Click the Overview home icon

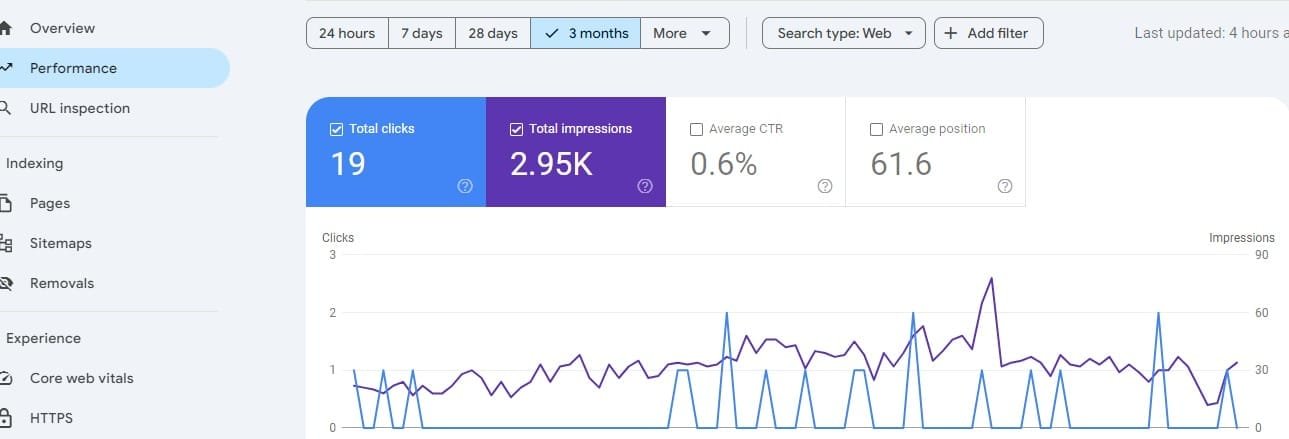[5, 28]
